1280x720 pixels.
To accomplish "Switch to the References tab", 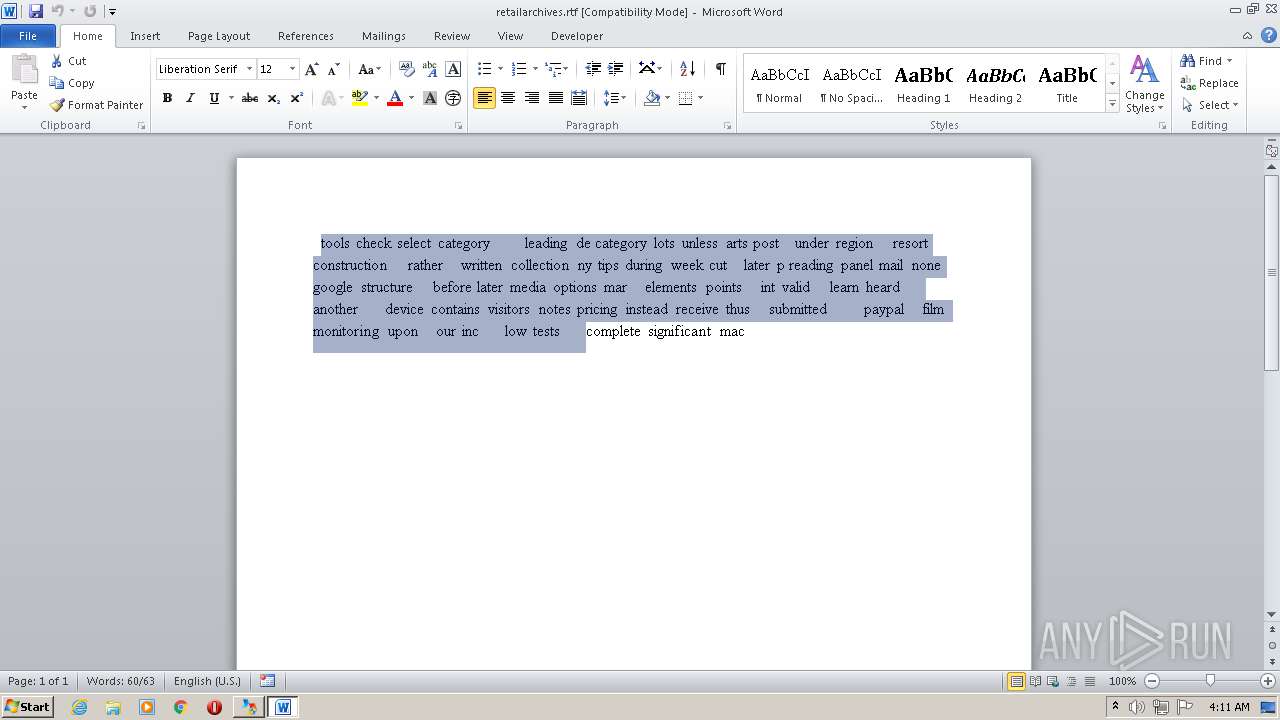I will point(306,35).
